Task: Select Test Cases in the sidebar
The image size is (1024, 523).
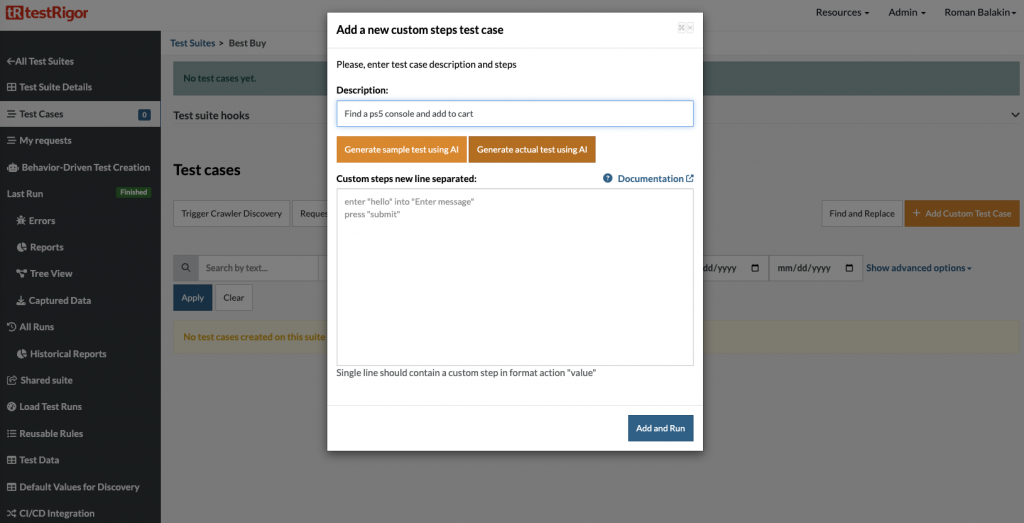Action: click(x=41, y=114)
